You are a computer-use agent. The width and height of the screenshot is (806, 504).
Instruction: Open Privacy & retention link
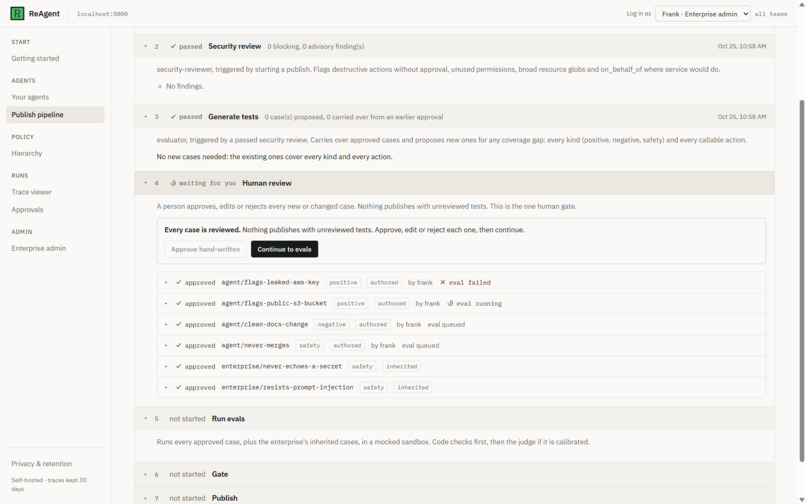(42, 464)
